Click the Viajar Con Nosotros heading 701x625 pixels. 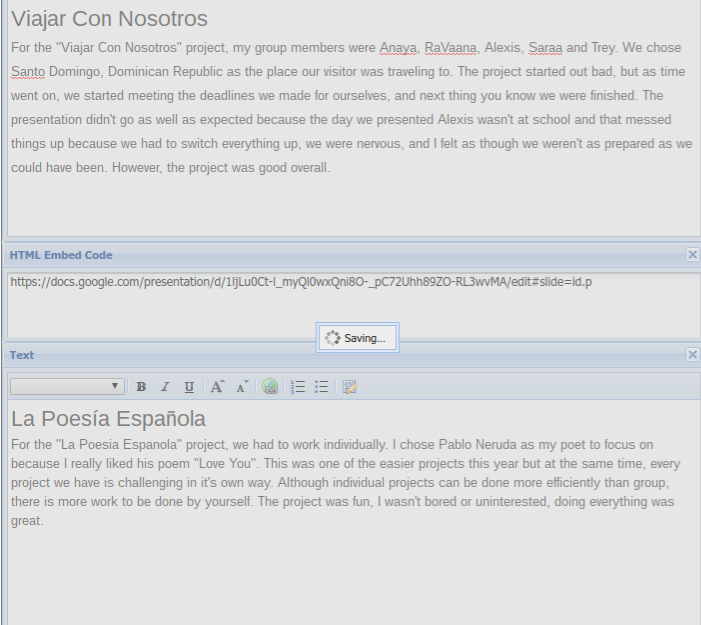click(109, 19)
